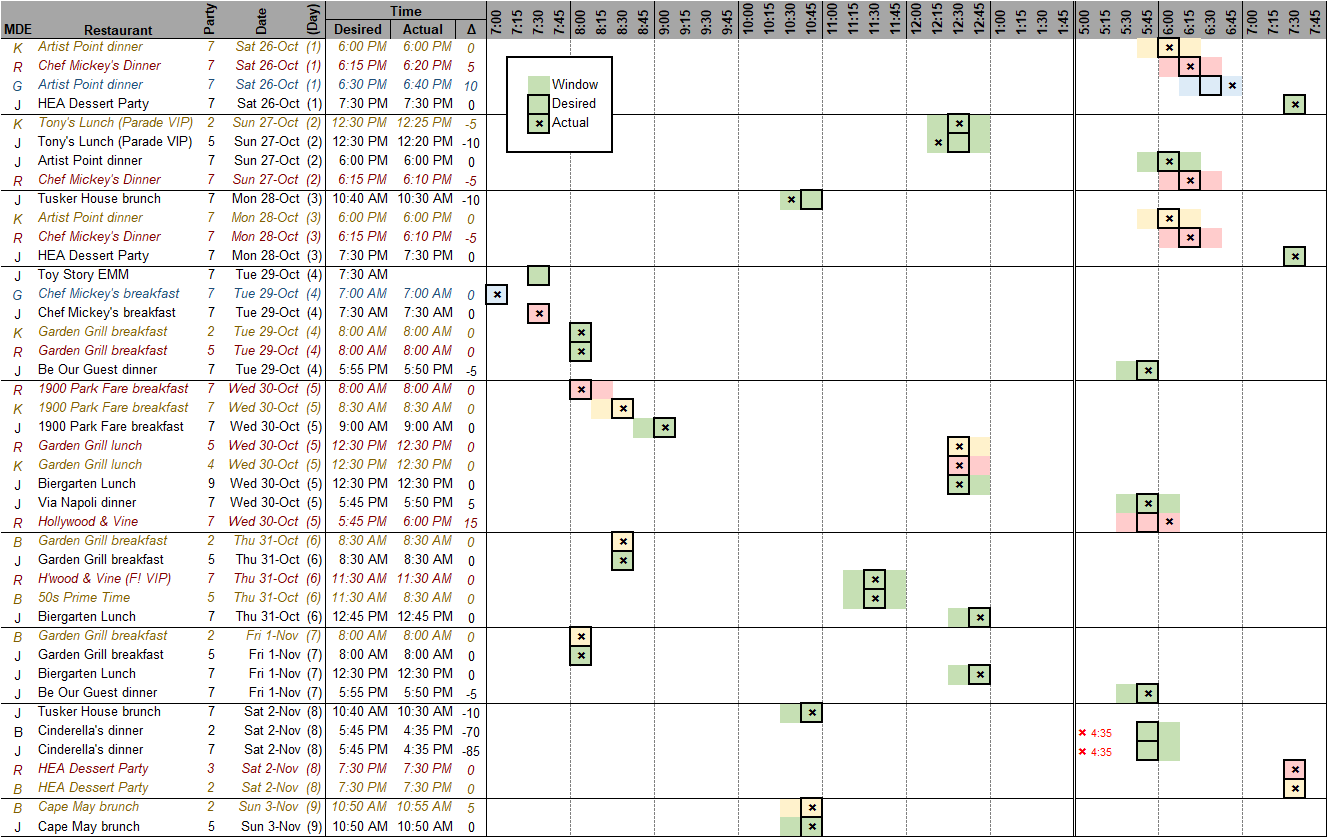Select the 12:25 PM actual time cell
1327x837 pixels.
424,123
